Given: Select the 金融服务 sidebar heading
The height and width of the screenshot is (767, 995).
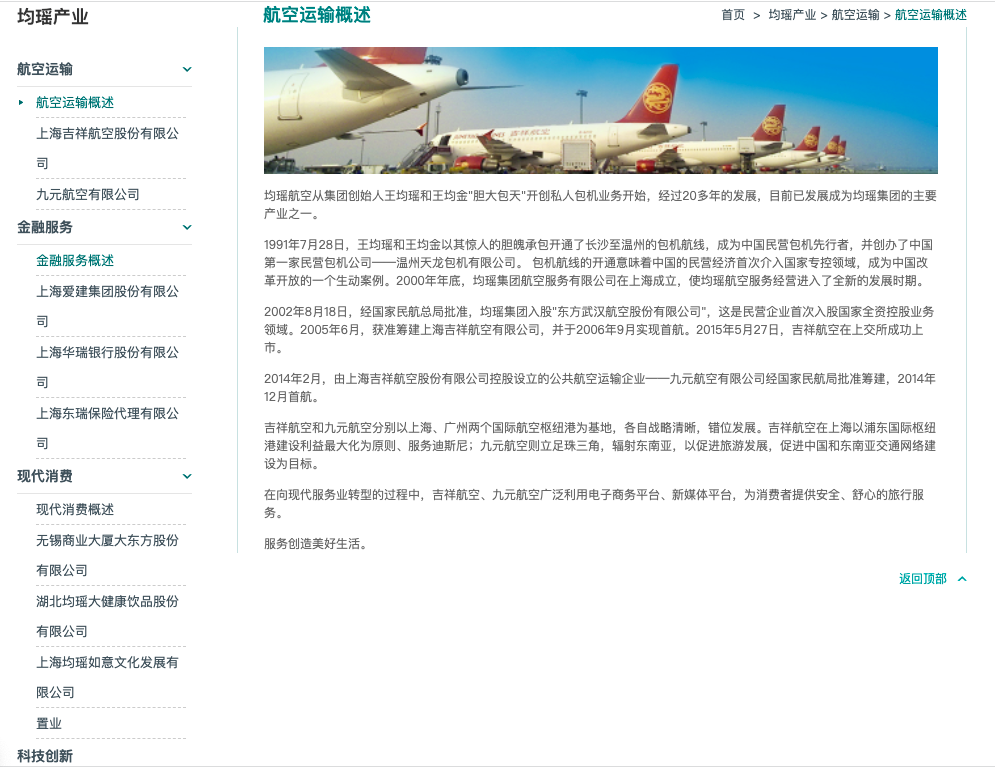Looking at the screenshot, I should click(x=45, y=227).
